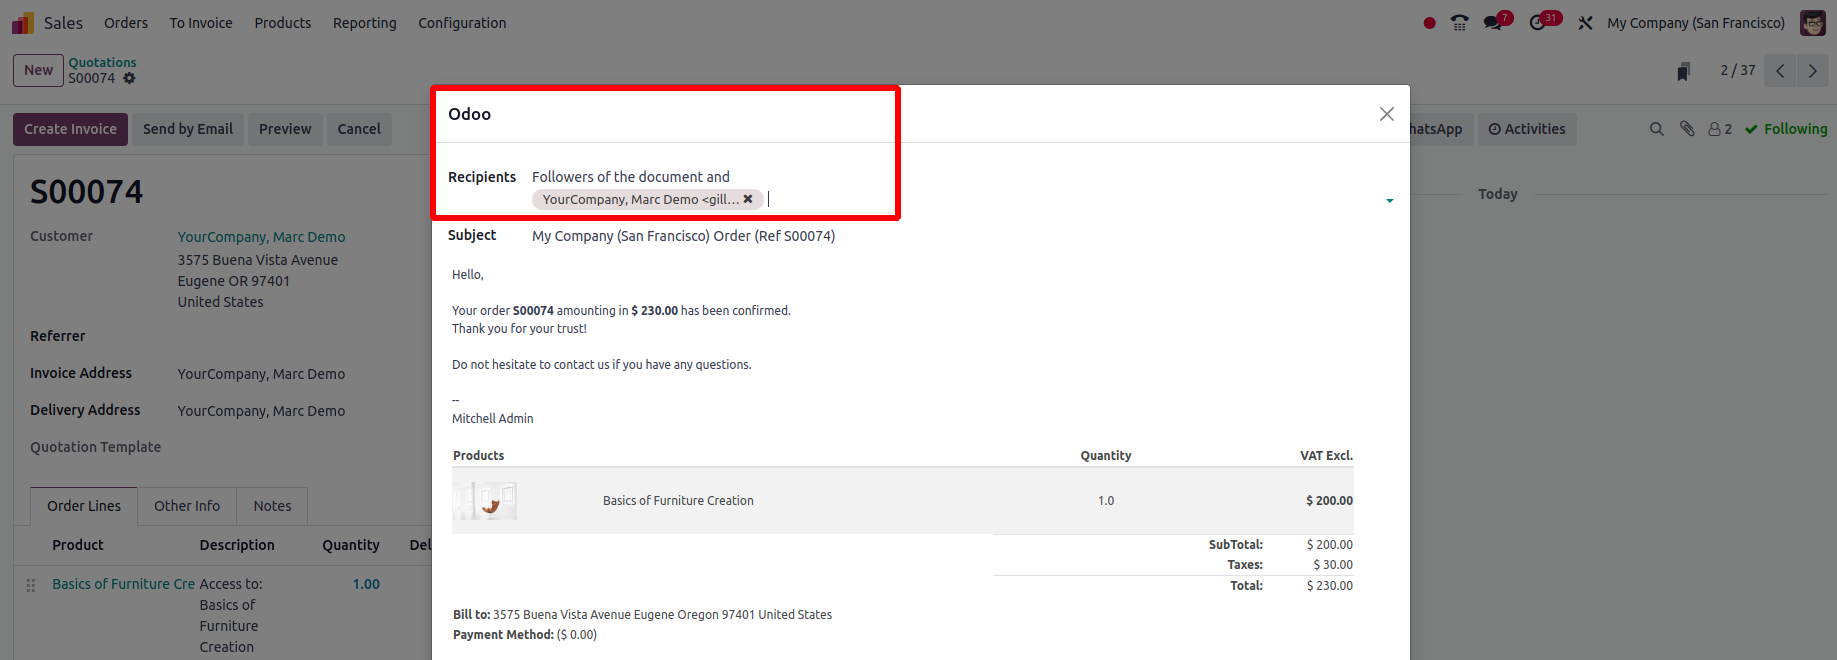Click the debug tools wrench icon

(x=1585, y=23)
